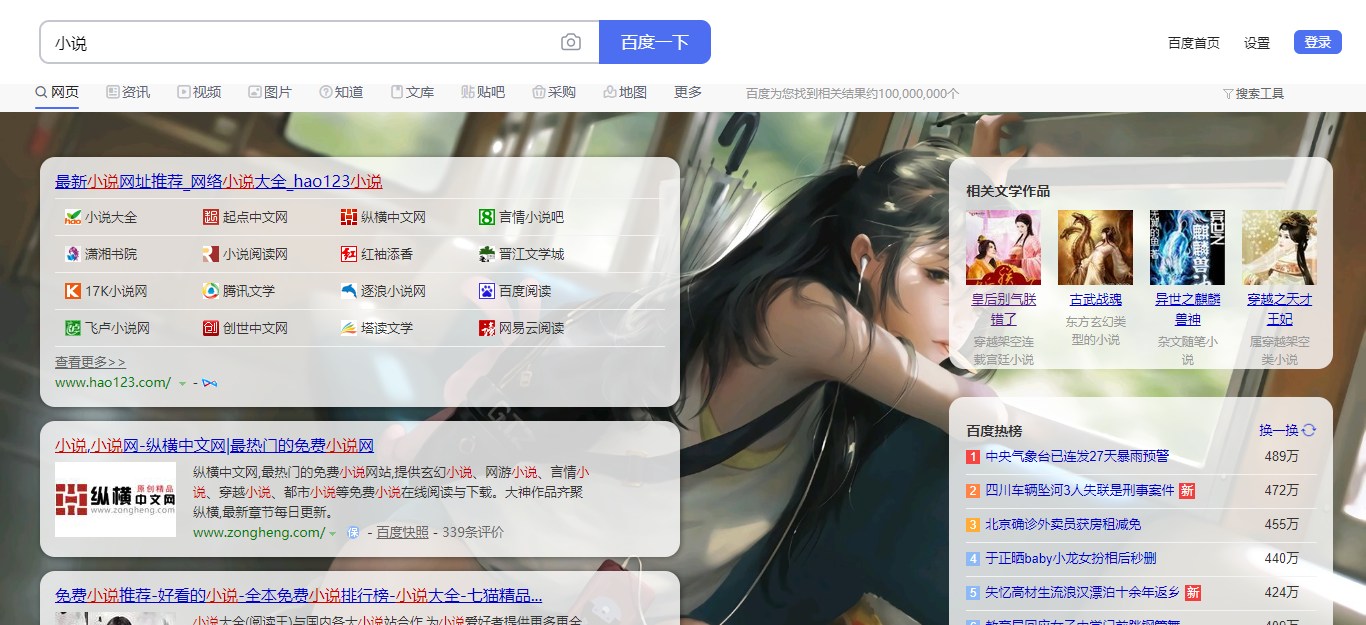This screenshot has height=625, width=1366.
Task: Switch to the 视频 search tab
Action: coord(199,91)
